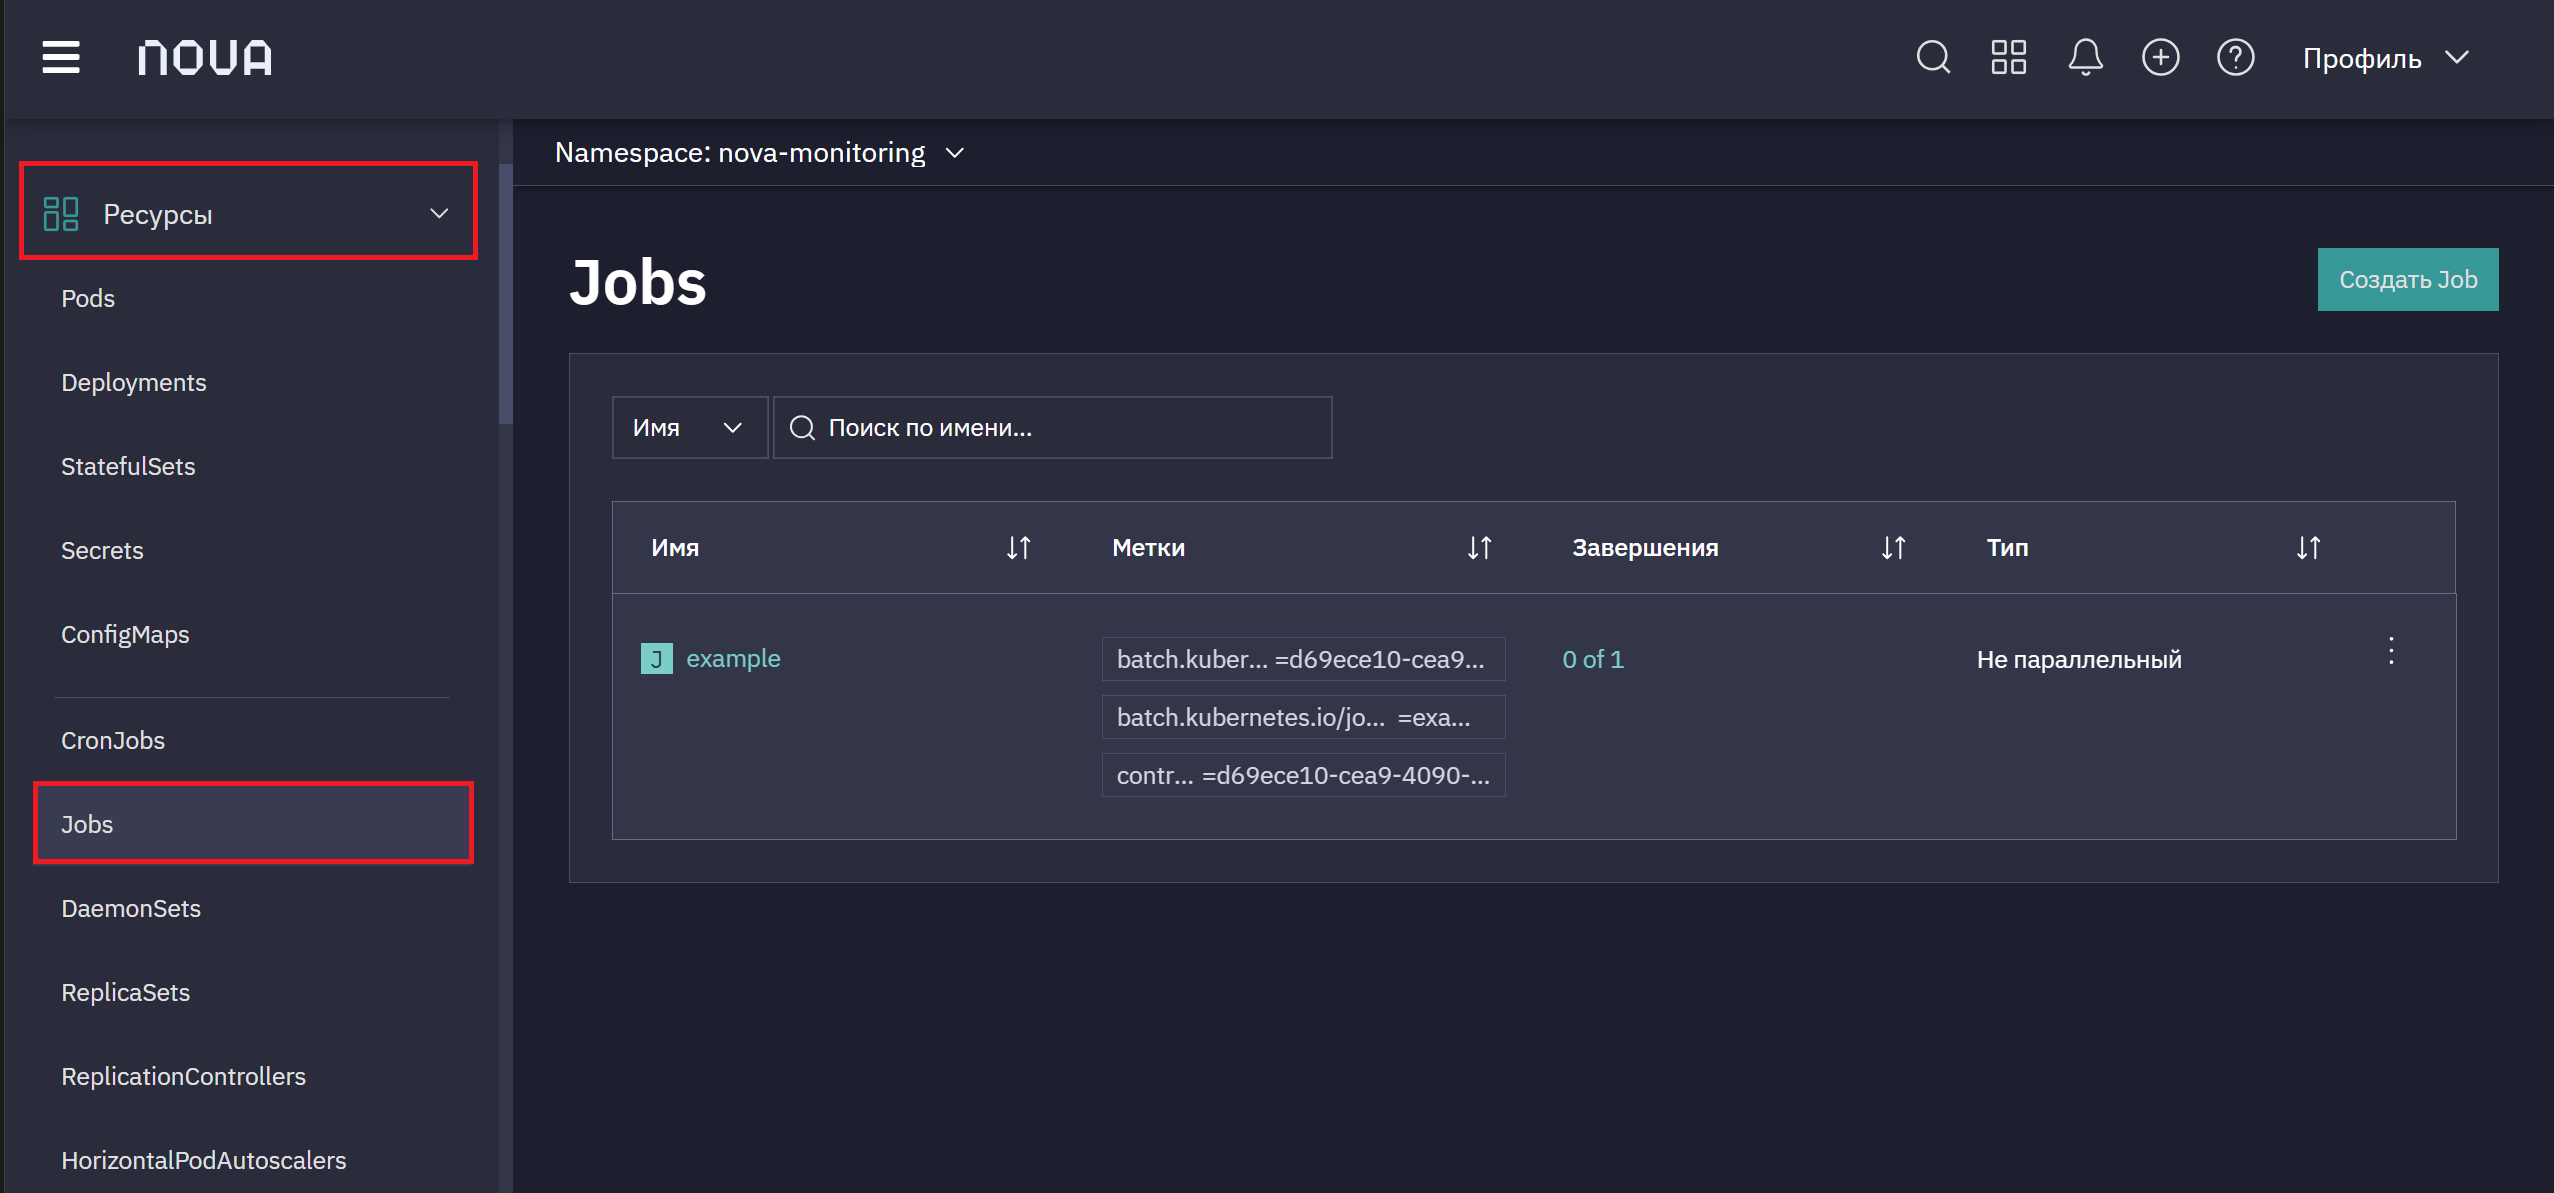Viewport: 2554px width, 1193px height.
Task: Sort table by Завершения column
Action: coord(1893,548)
